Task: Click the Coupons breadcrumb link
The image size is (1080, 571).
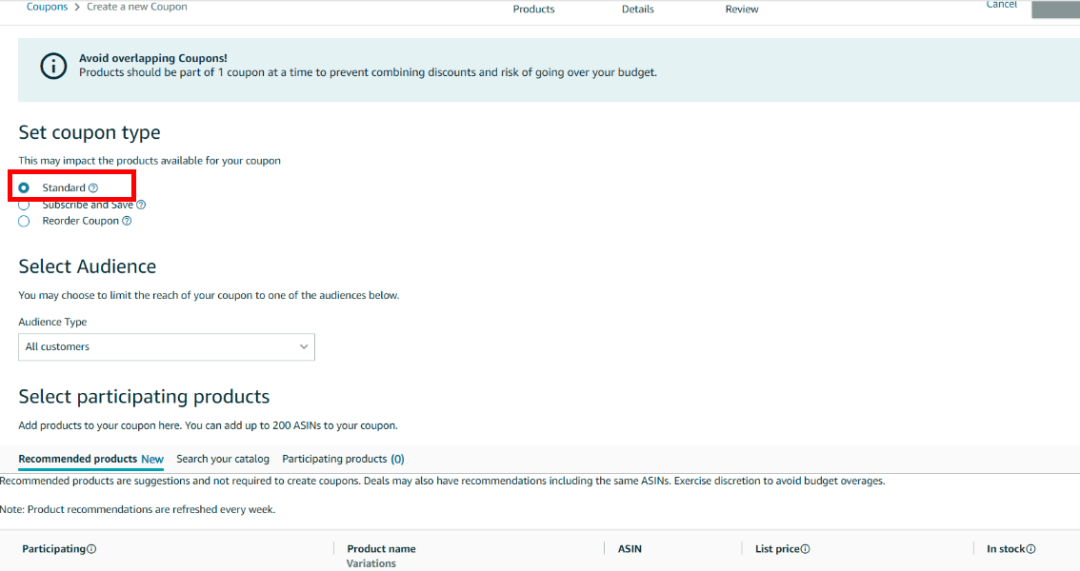Action: click(x=47, y=7)
